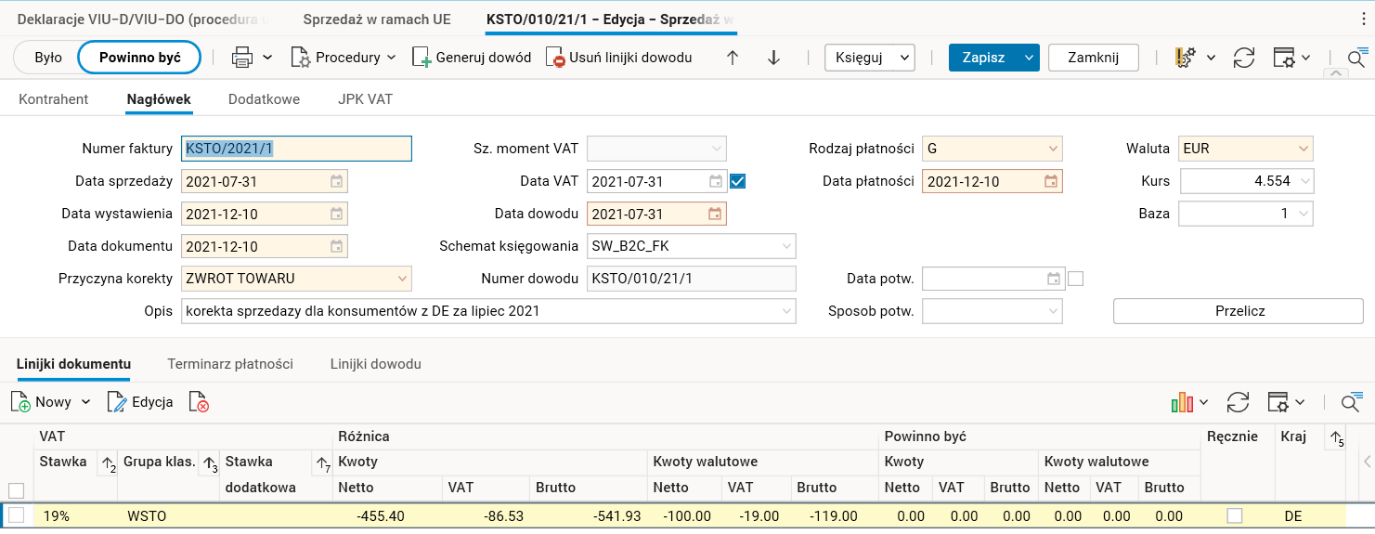The image size is (1375, 534).
Task: Open the Terminarz płatności tab
Action: (x=230, y=364)
